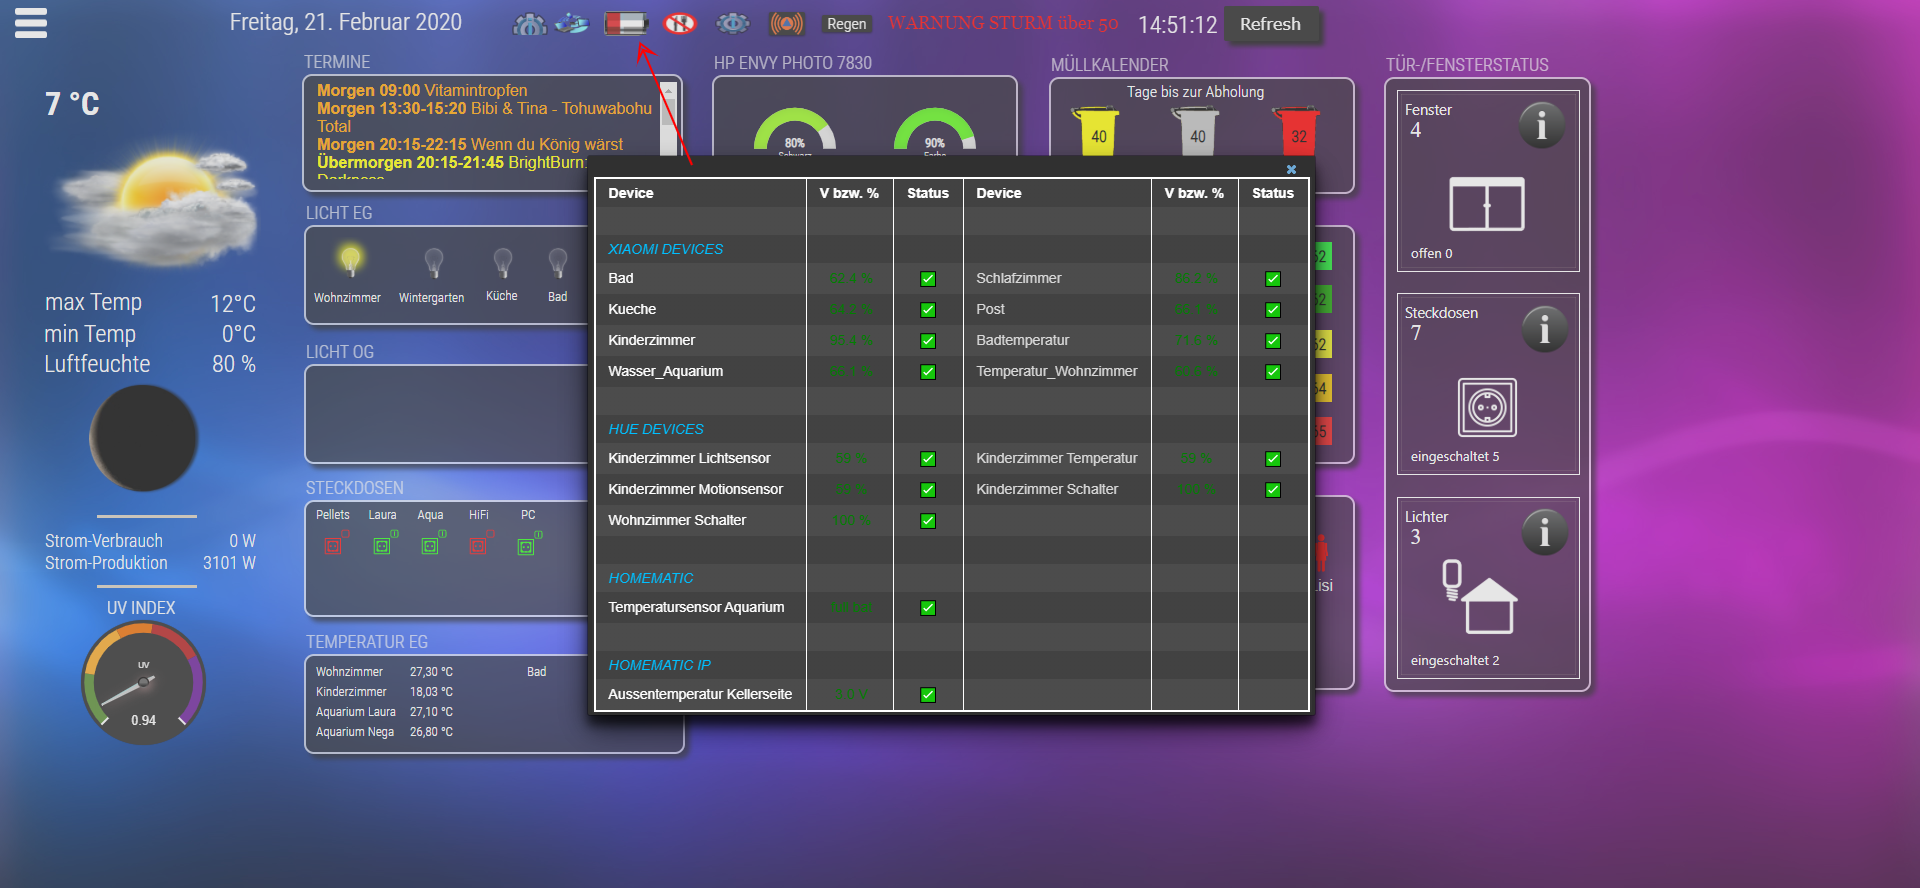Open info for Fenster status

[1541, 126]
